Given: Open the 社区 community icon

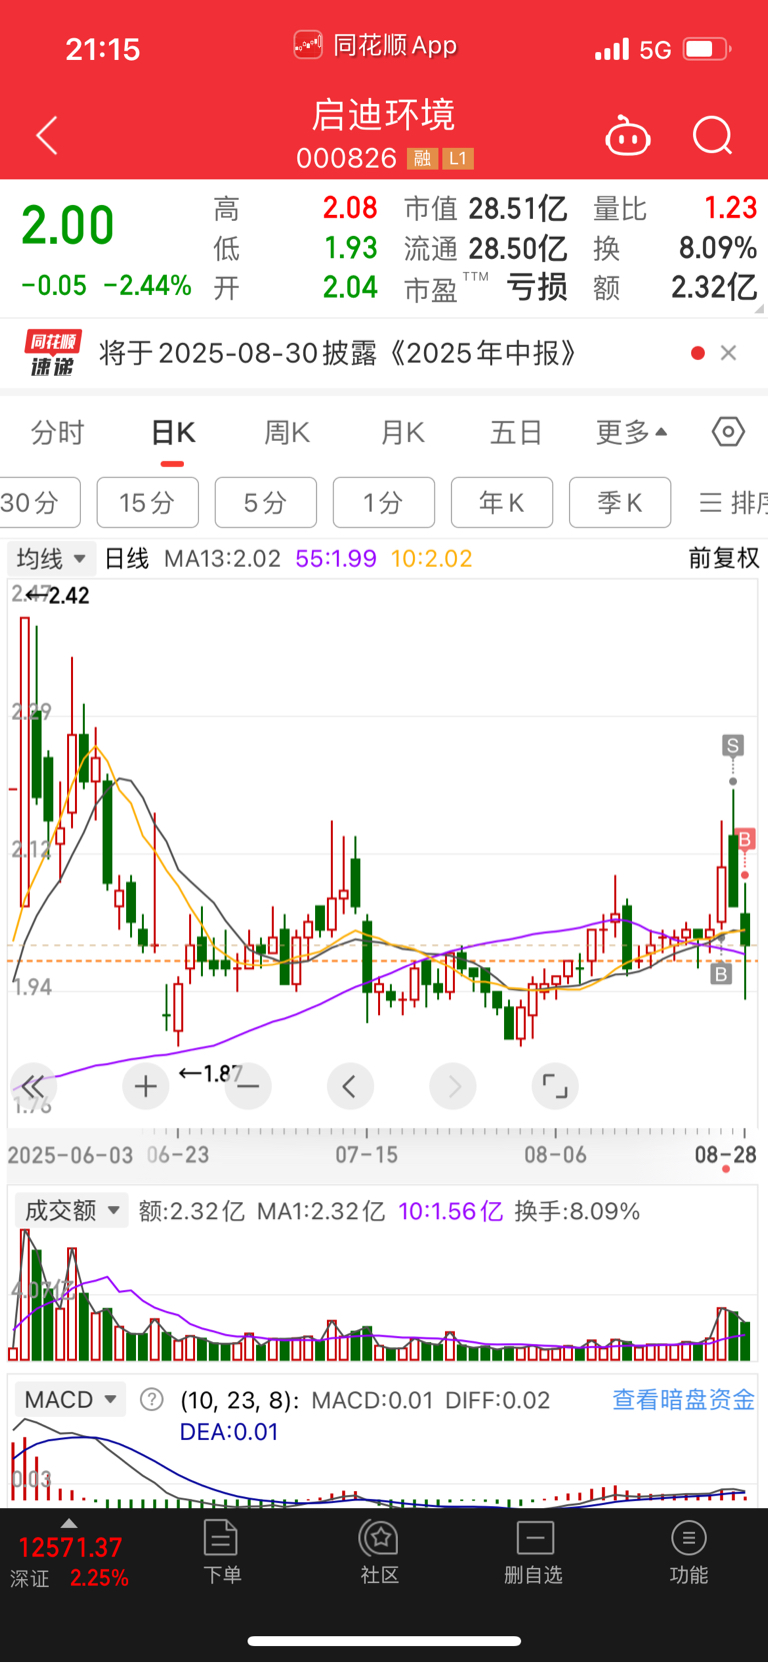Looking at the screenshot, I should pyautogui.click(x=379, y=1552).
